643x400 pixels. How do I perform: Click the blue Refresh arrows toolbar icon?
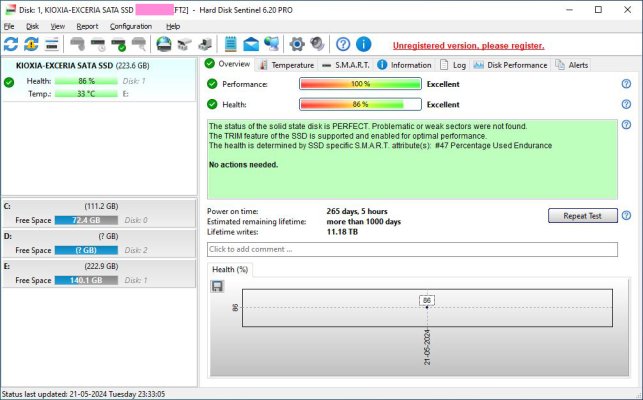11,44
